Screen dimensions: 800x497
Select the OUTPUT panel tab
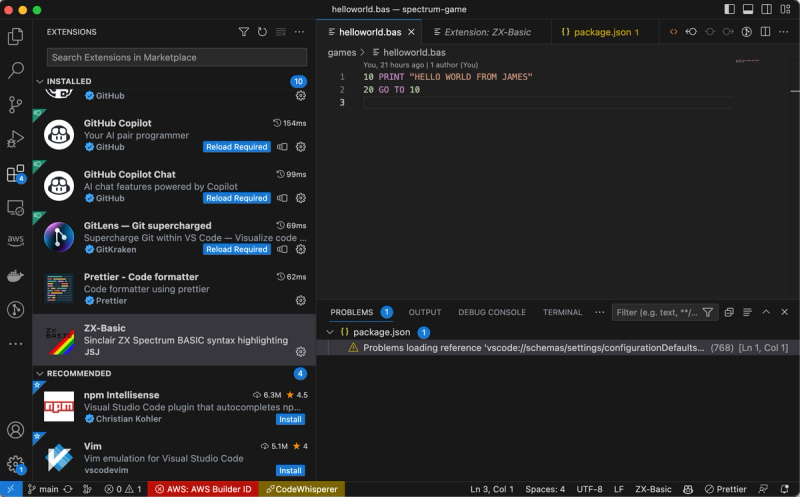(424, 312)
